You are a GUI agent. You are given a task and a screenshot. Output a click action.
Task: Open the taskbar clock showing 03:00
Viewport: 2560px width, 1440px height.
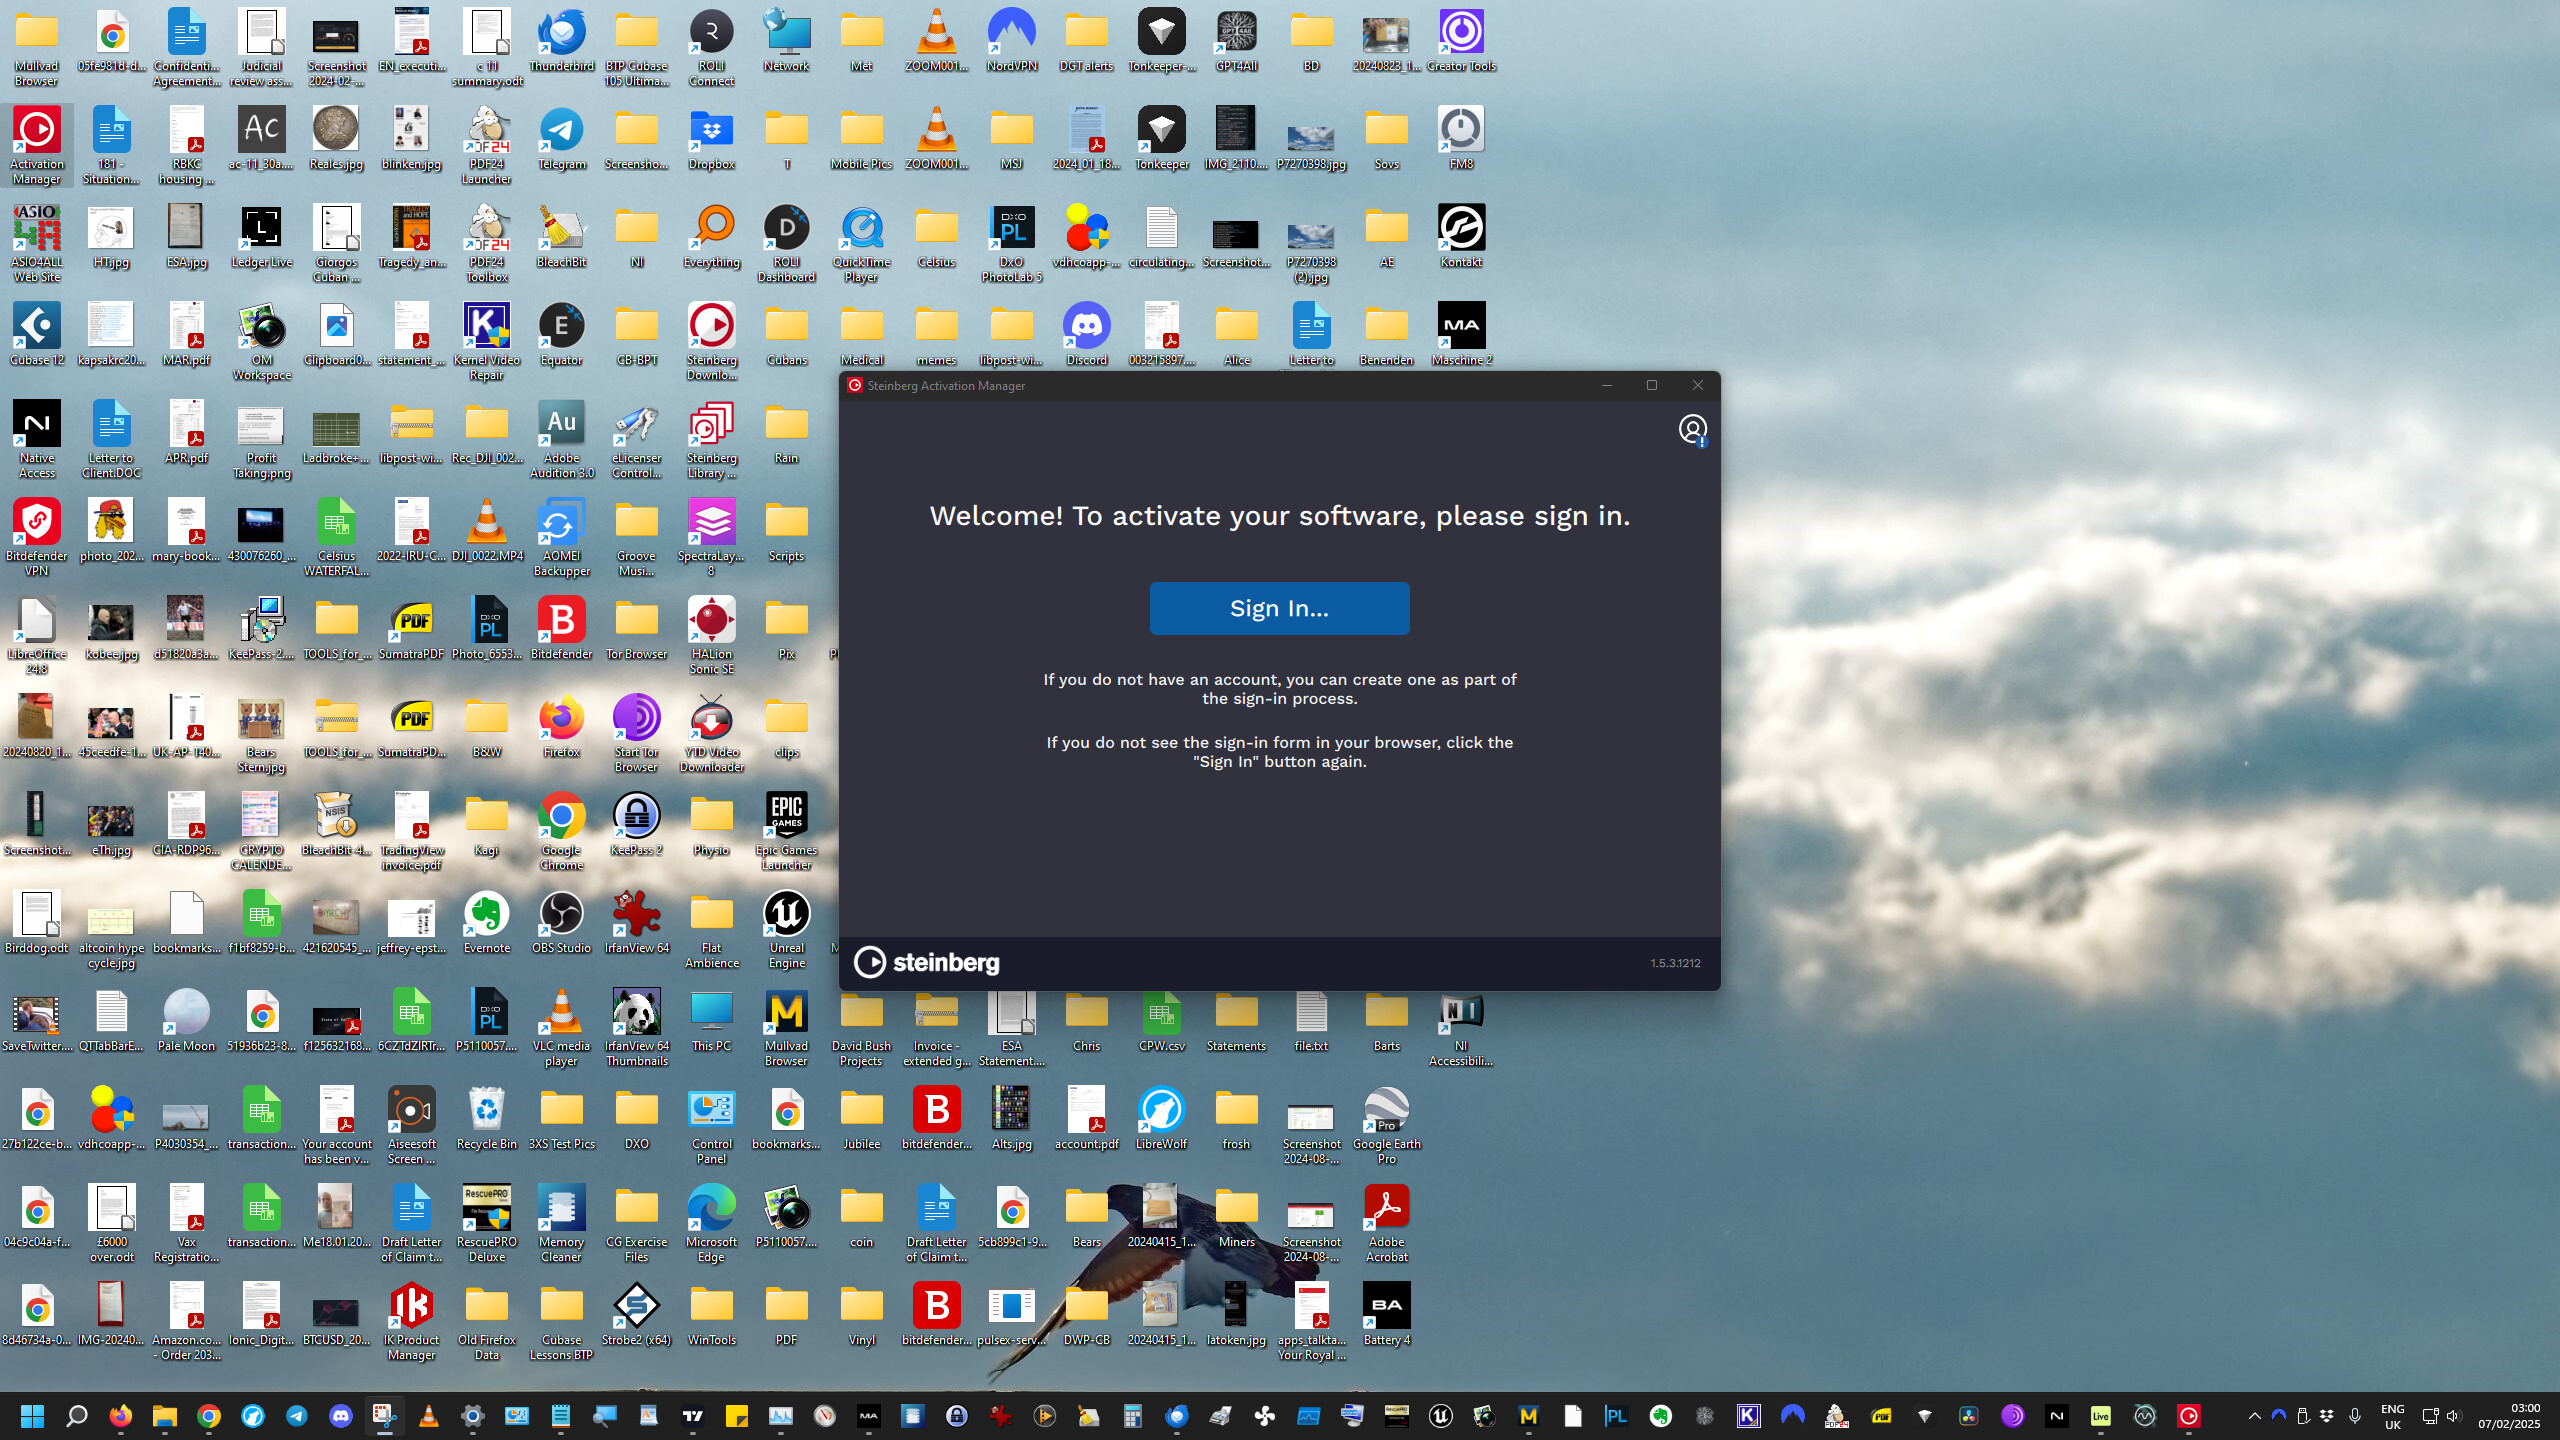pyautogui.click(x=2510, y=1416)
